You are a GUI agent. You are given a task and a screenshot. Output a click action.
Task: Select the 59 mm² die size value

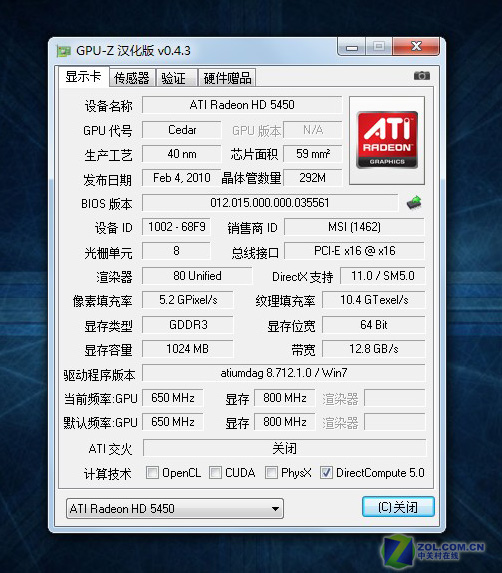pos(313,154)
